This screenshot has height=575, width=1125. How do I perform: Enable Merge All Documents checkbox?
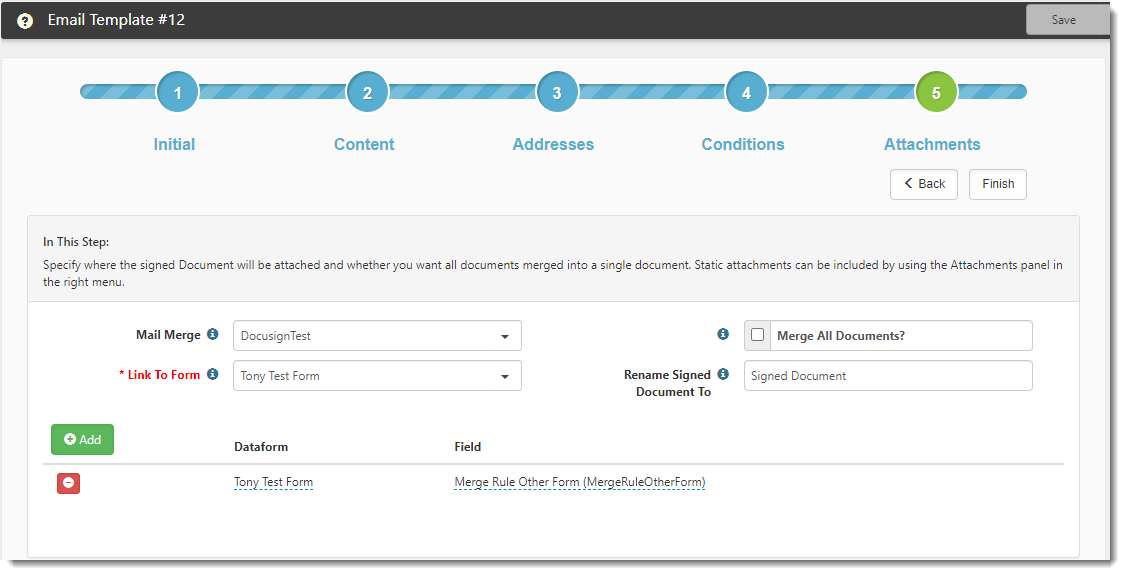point(757,335)
